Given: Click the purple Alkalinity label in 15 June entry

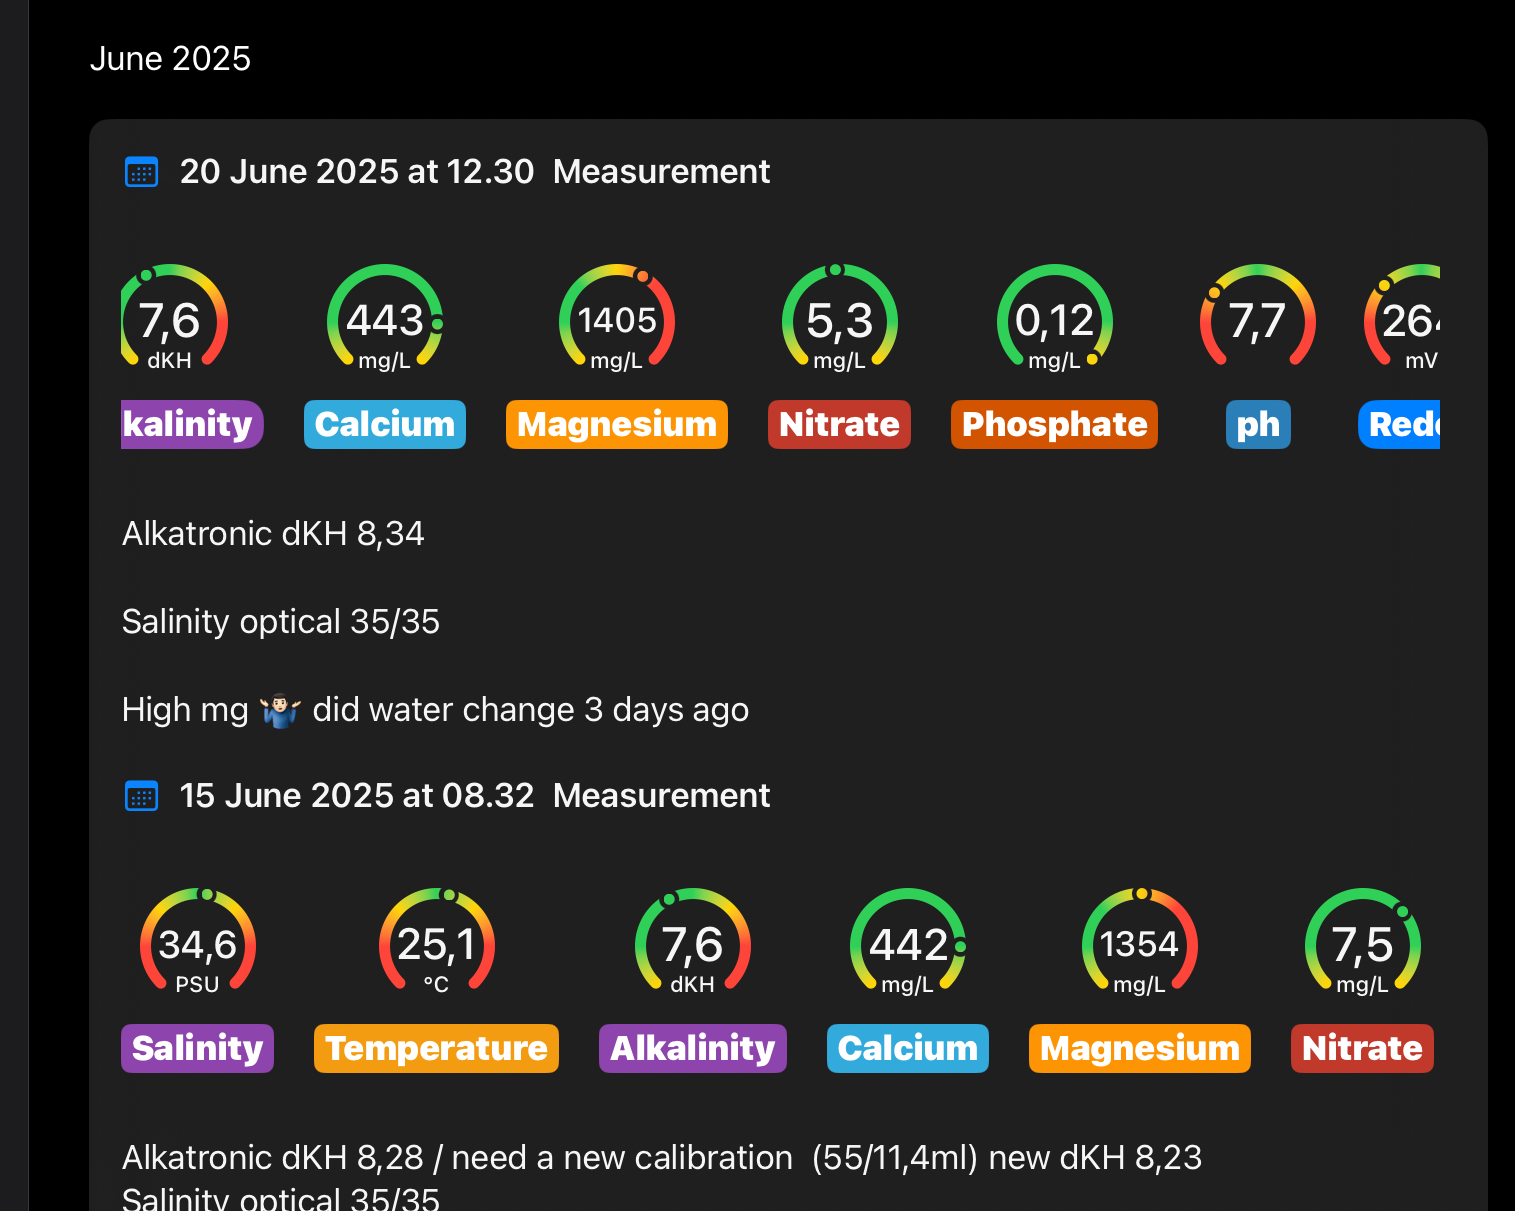Looking at the screenshot, I should 692,1049.
